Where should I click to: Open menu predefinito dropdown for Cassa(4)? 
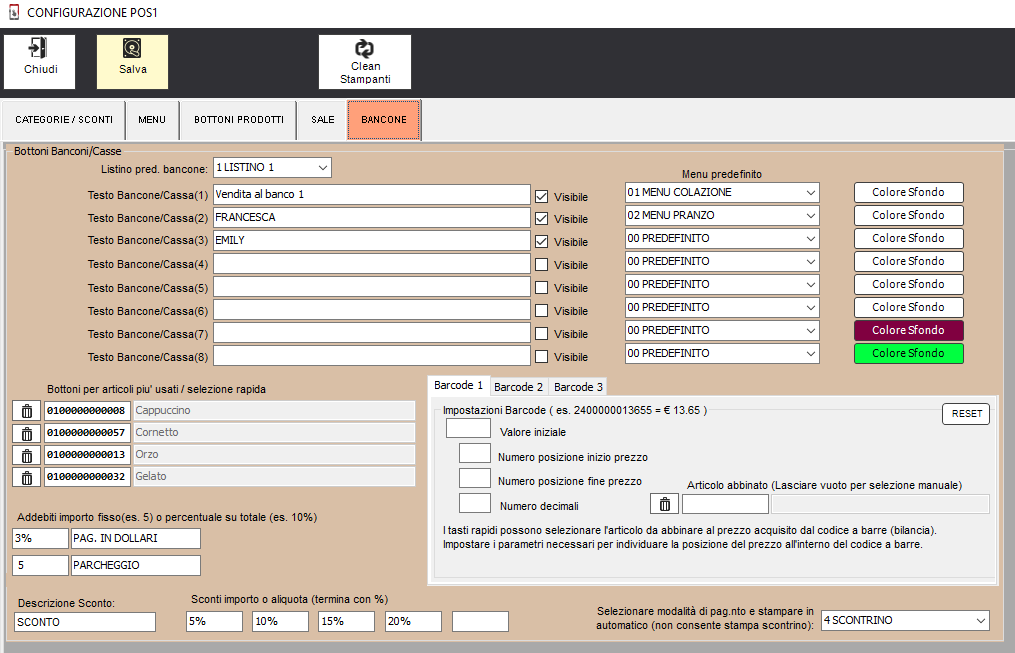click(x=722, y=261)
